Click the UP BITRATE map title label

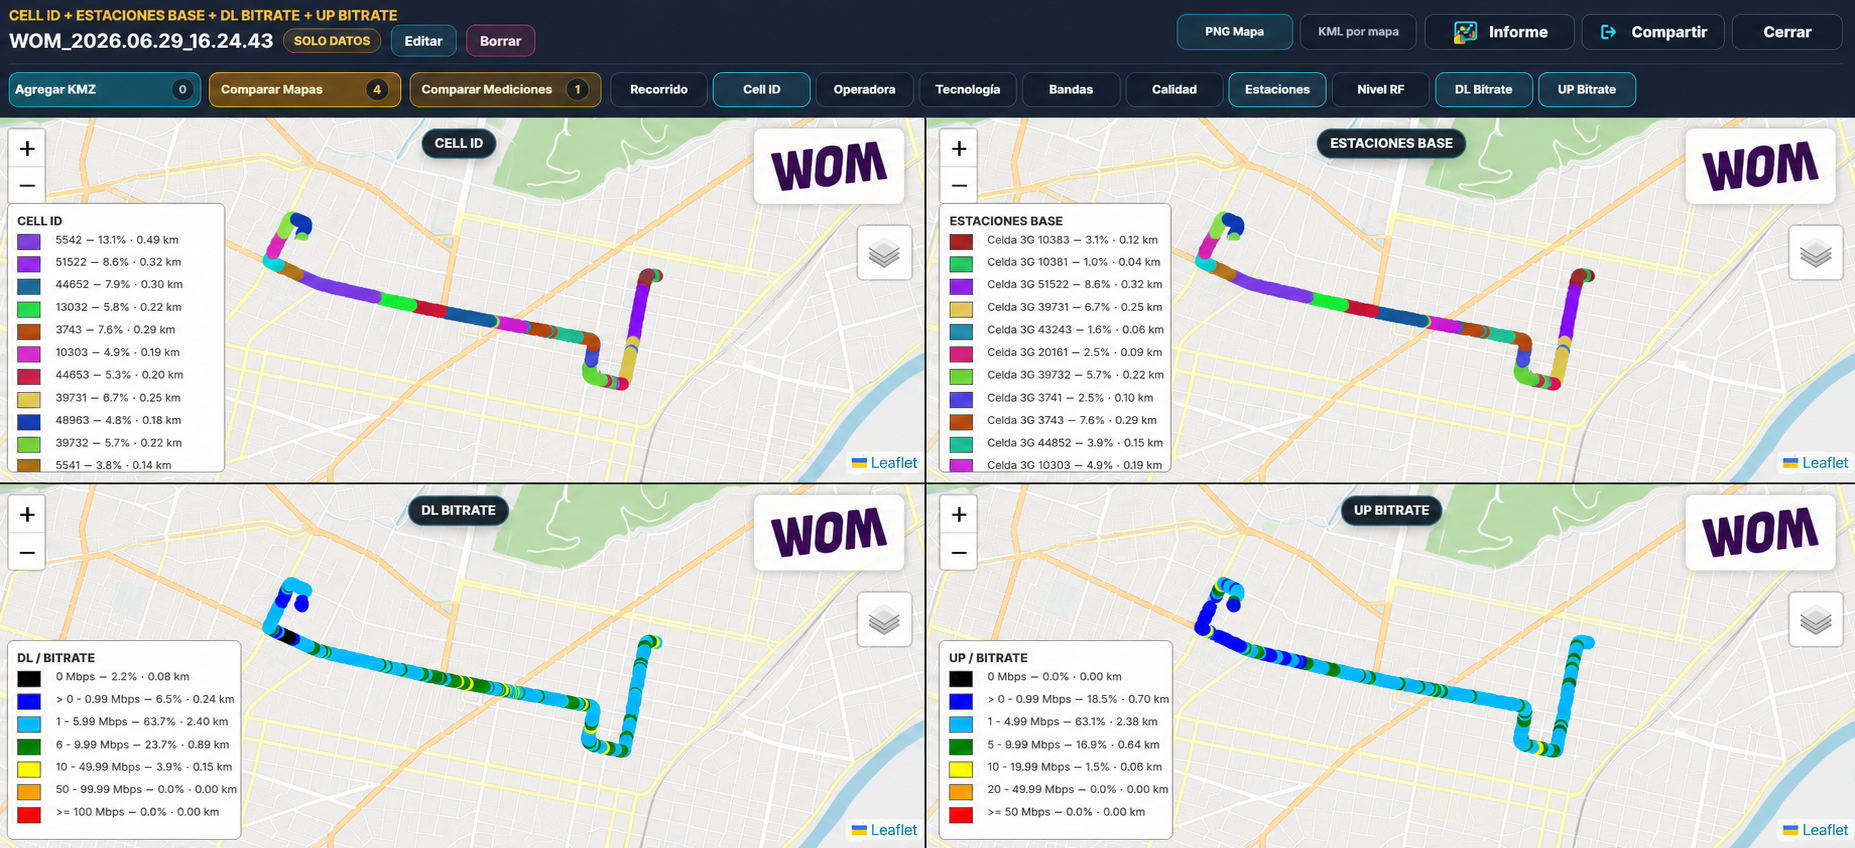[1391, 510]
